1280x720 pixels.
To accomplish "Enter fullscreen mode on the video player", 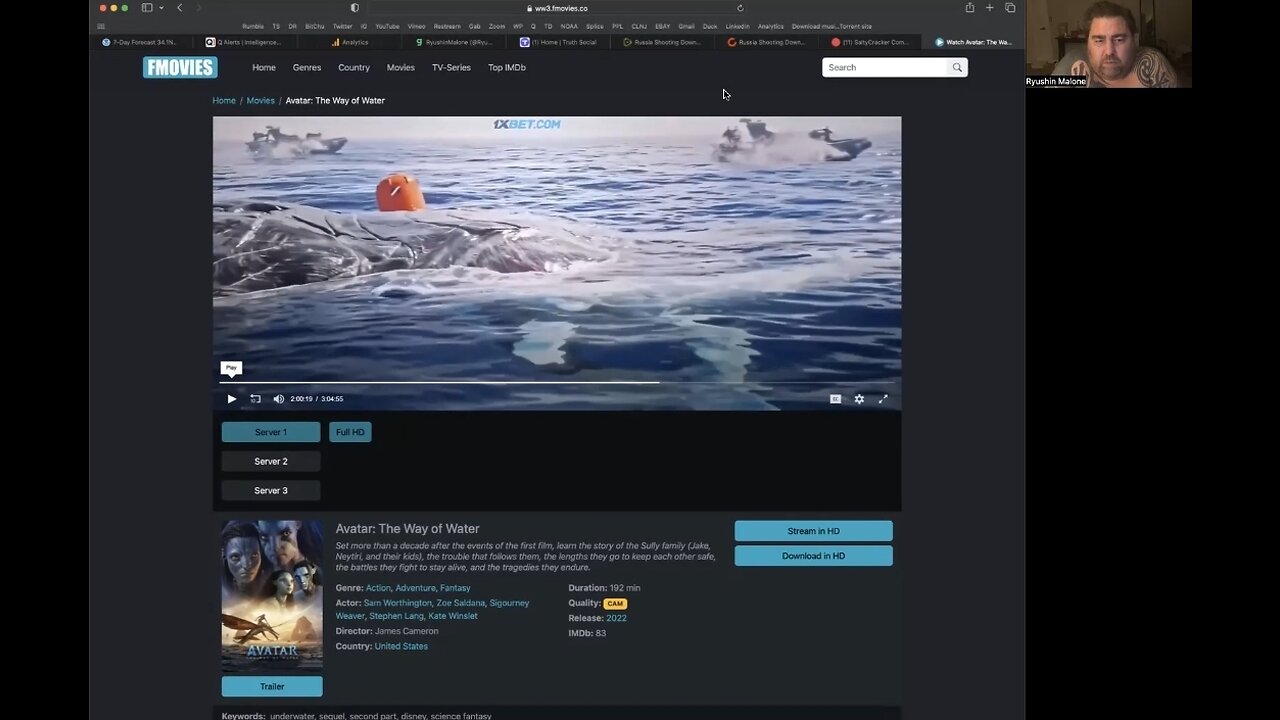I will [883, 399].
